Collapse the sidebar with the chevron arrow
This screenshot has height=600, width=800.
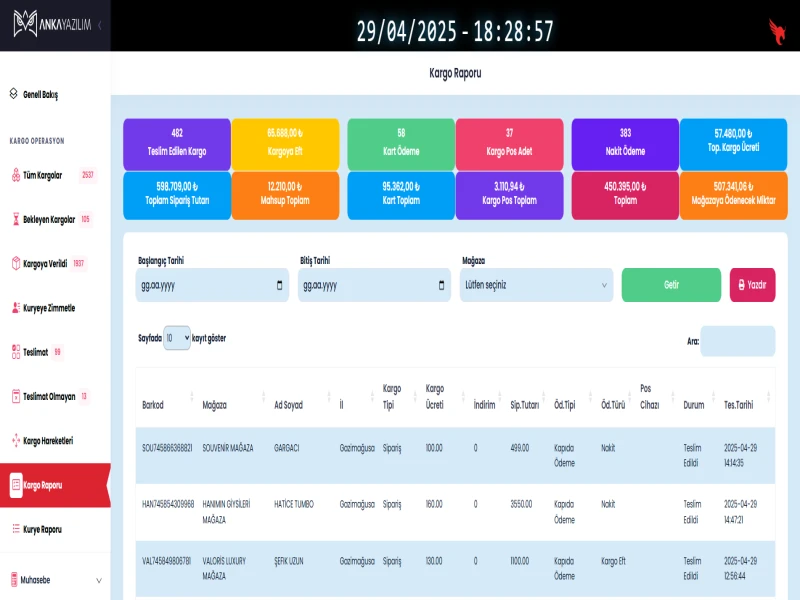tap(99, 23)
